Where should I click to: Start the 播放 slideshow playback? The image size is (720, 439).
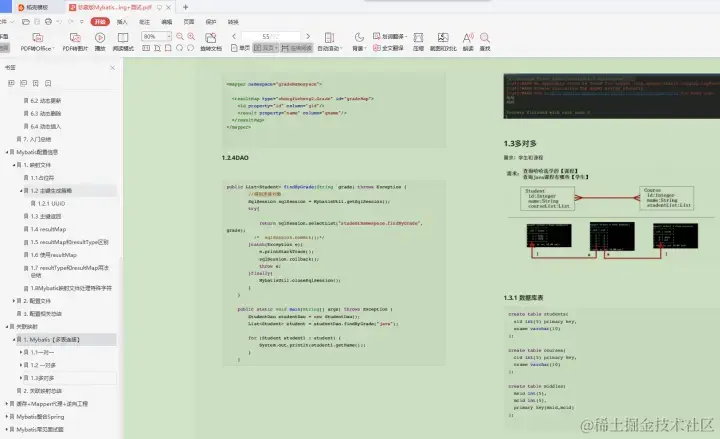100,38
